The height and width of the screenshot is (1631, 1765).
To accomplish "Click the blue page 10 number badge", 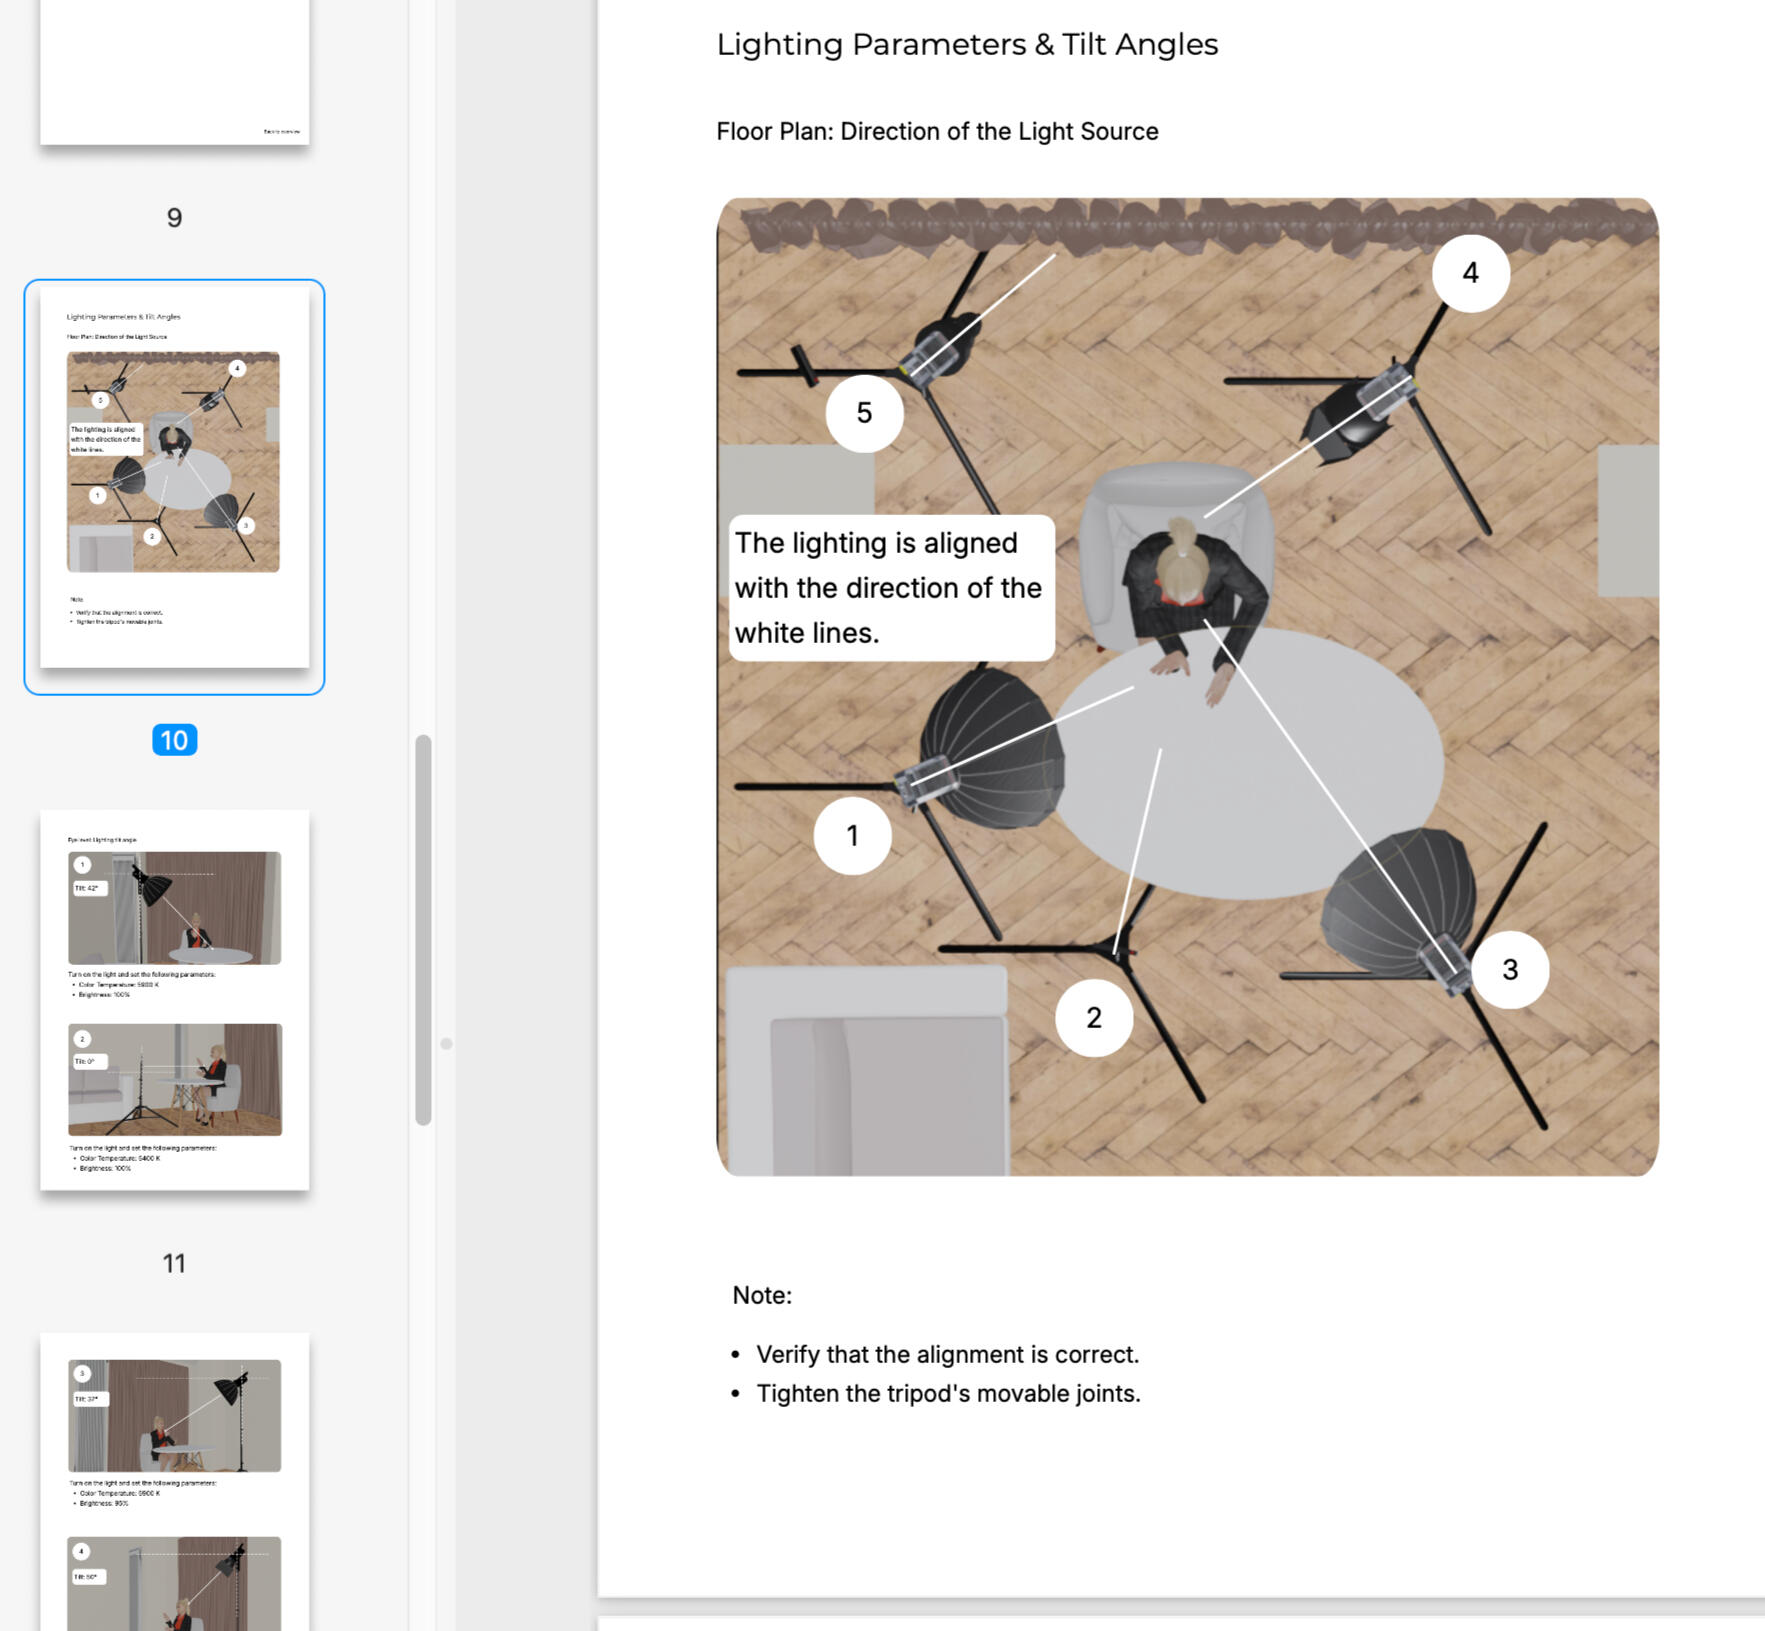I will [174, 740].
